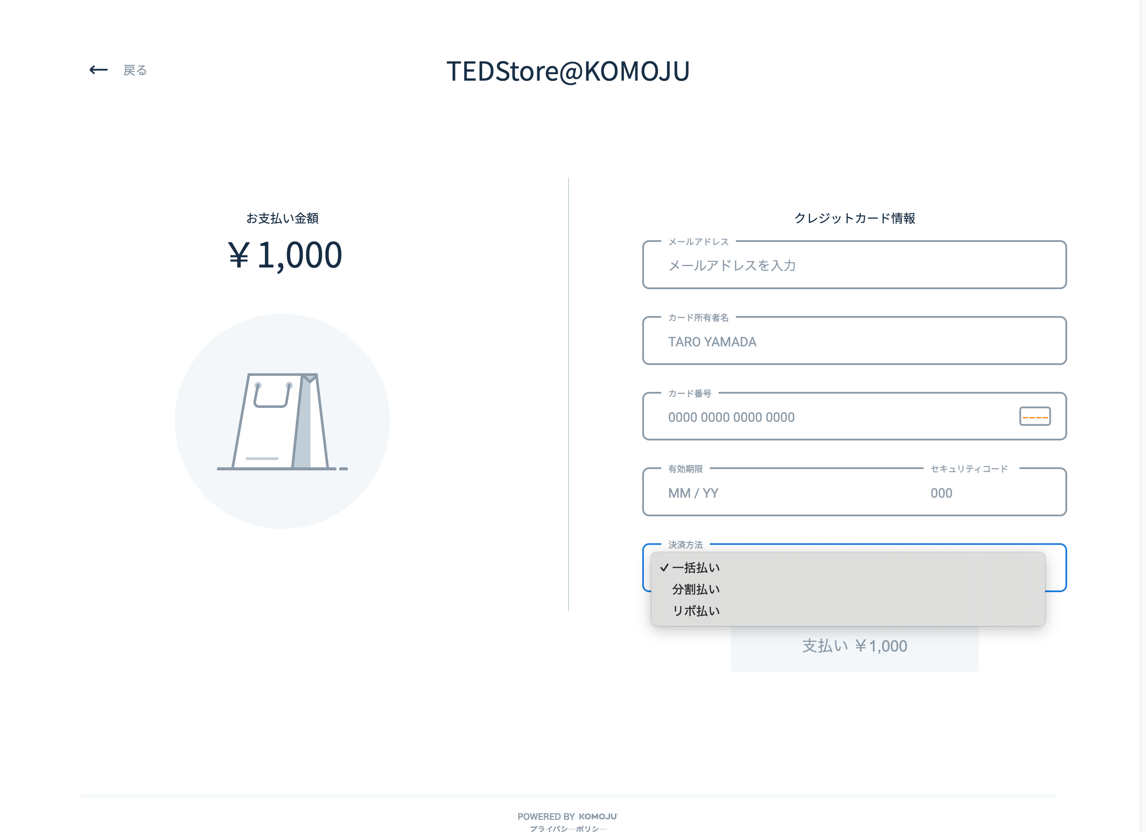Click the shopping bag illustration
Image resolution: width=1146 pixels, height=832 pixels.
tap(282, 421)
